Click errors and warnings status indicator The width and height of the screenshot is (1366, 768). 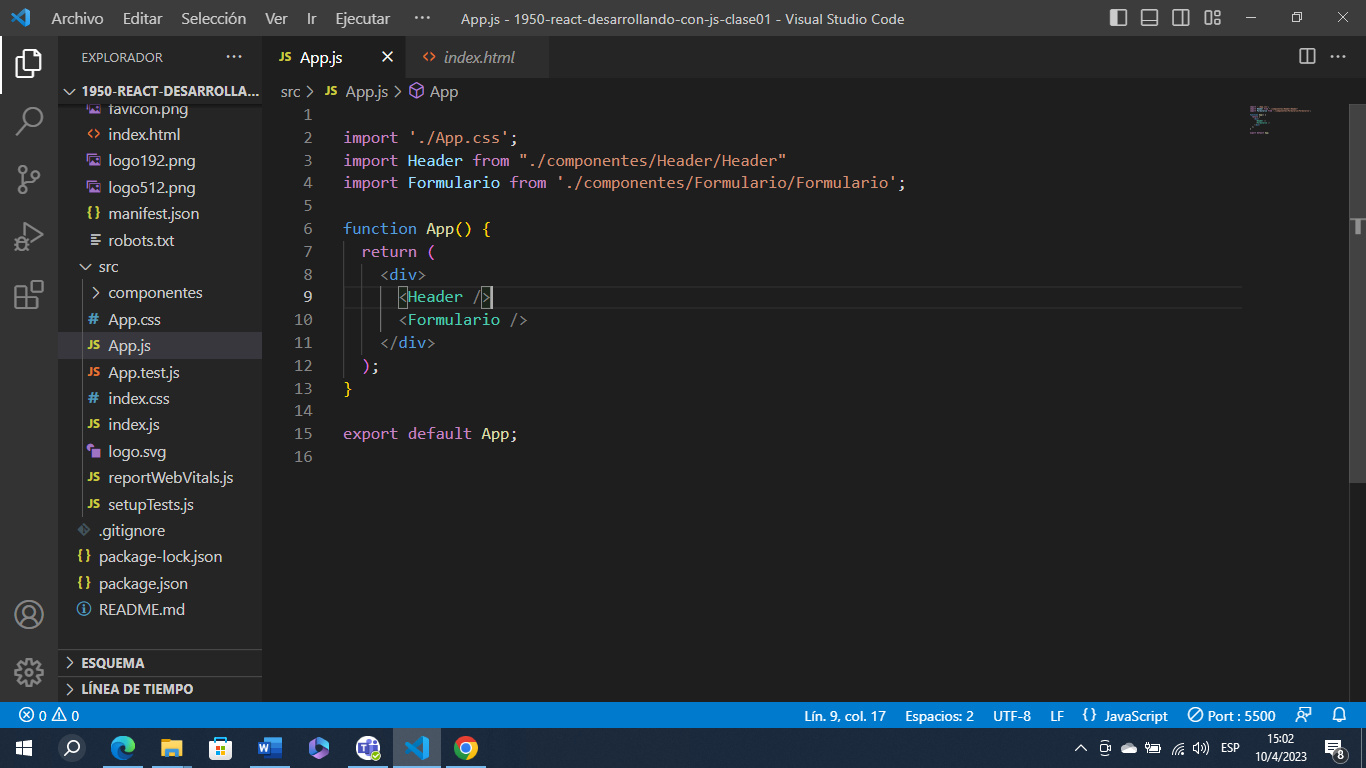[x=49, y=716]
